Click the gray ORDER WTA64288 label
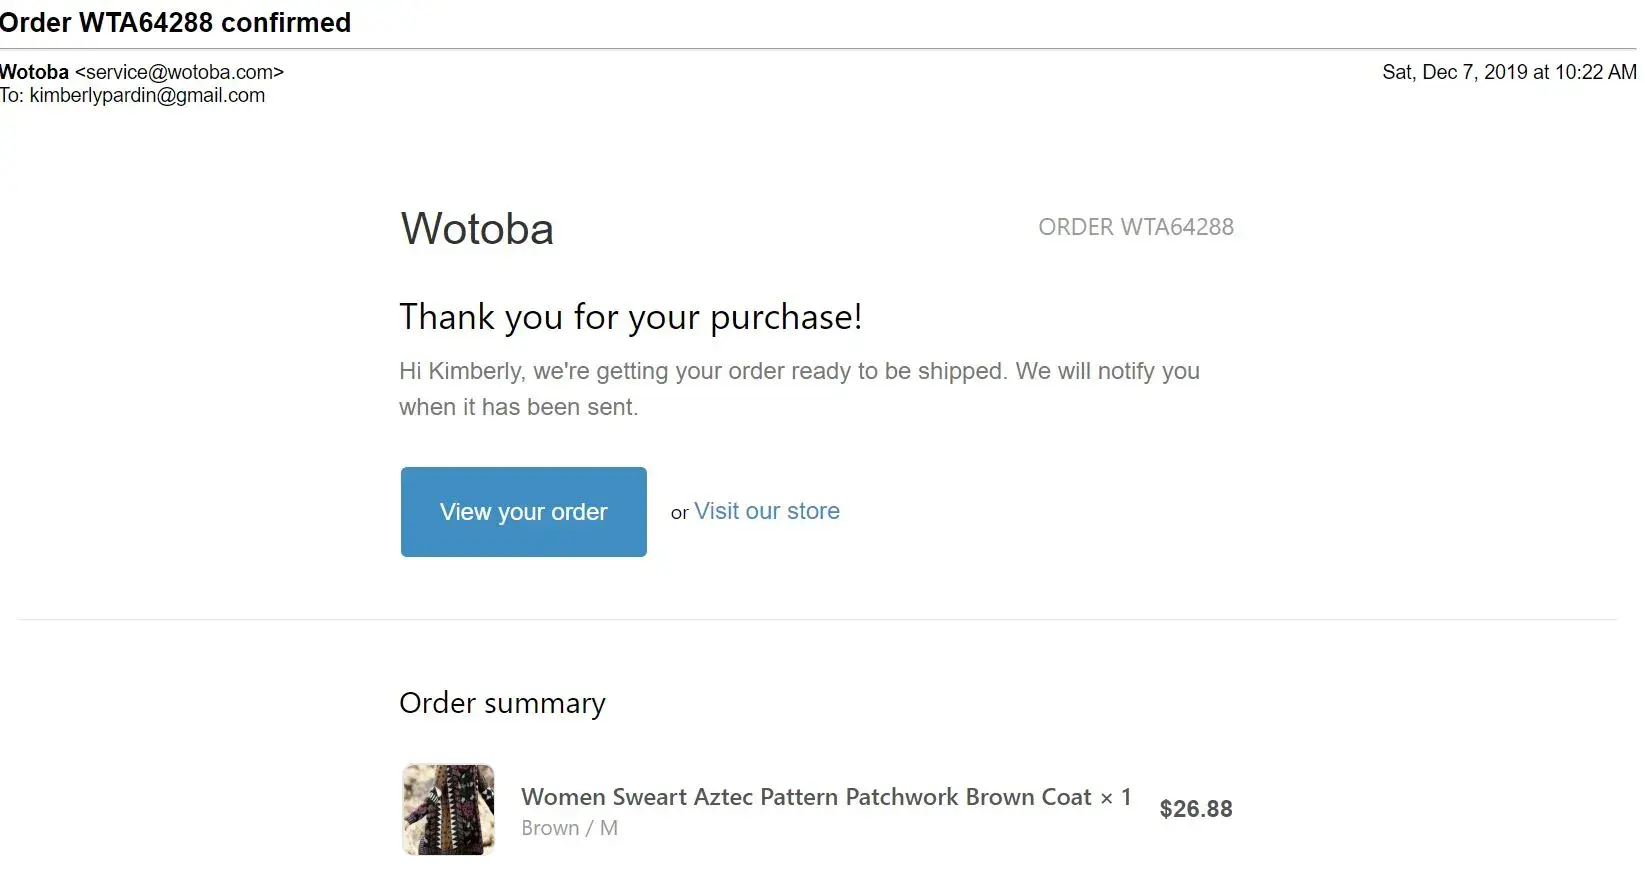The width and height of the screenshot is (1645, 871). pos(1136,227)
